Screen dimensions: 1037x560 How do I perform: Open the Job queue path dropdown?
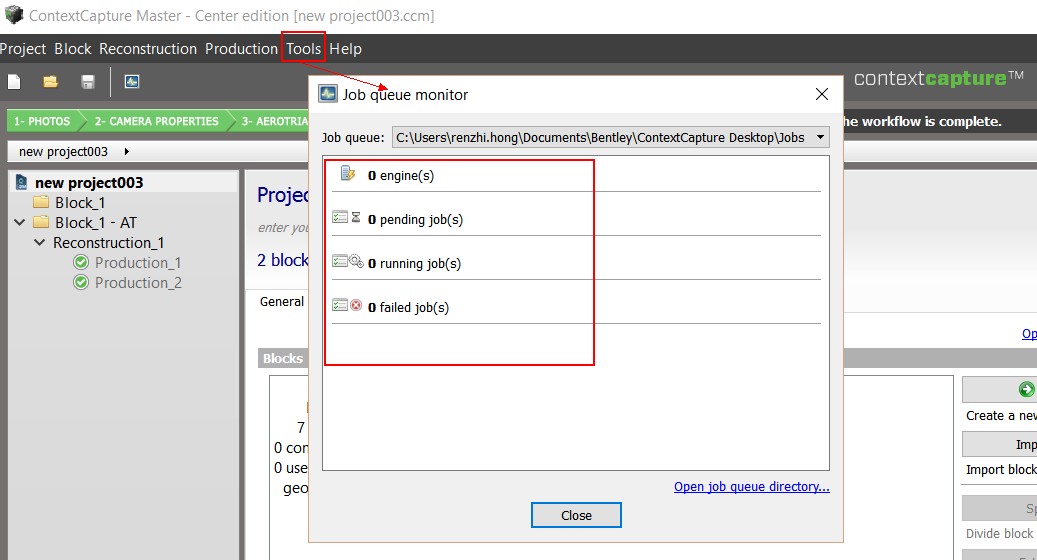[x=820, y=138]
